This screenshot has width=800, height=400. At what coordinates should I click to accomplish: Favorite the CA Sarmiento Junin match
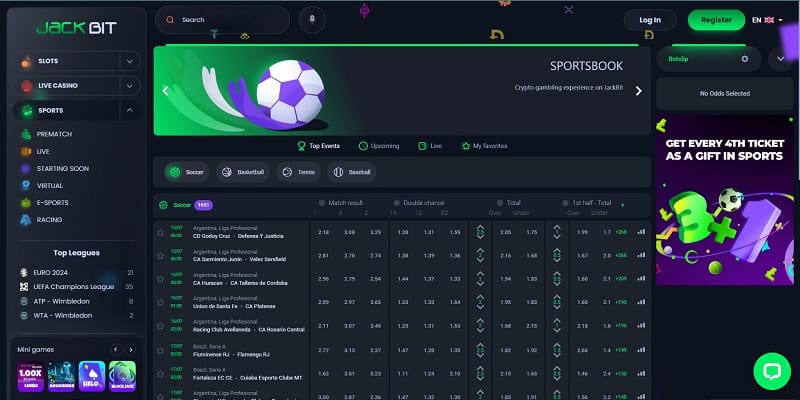[160, 256]
